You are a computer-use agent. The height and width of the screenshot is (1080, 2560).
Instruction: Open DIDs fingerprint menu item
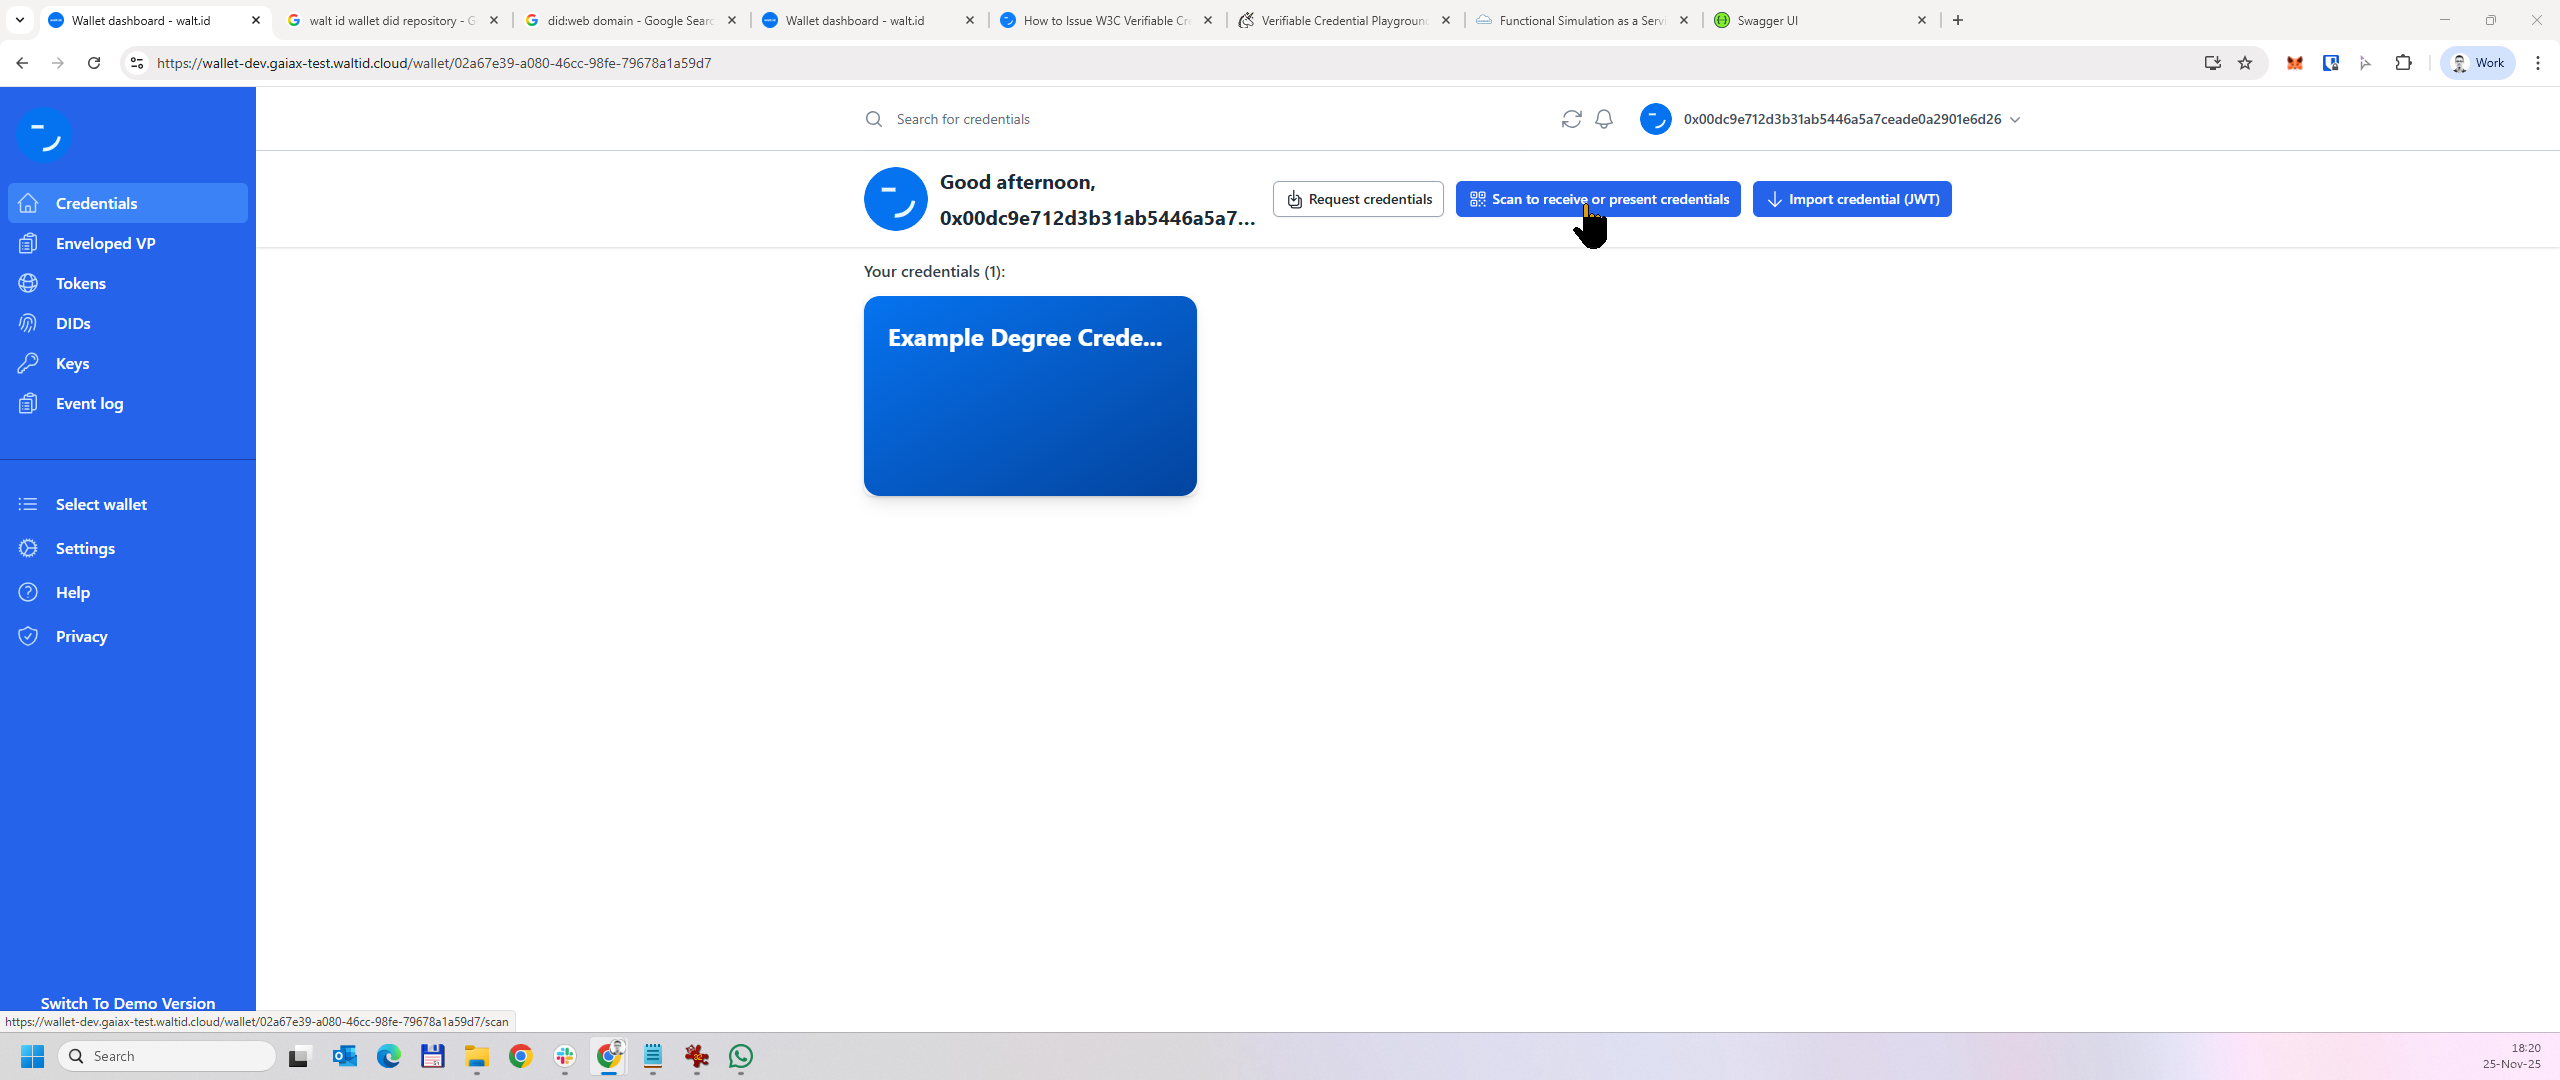click(73, 323)
